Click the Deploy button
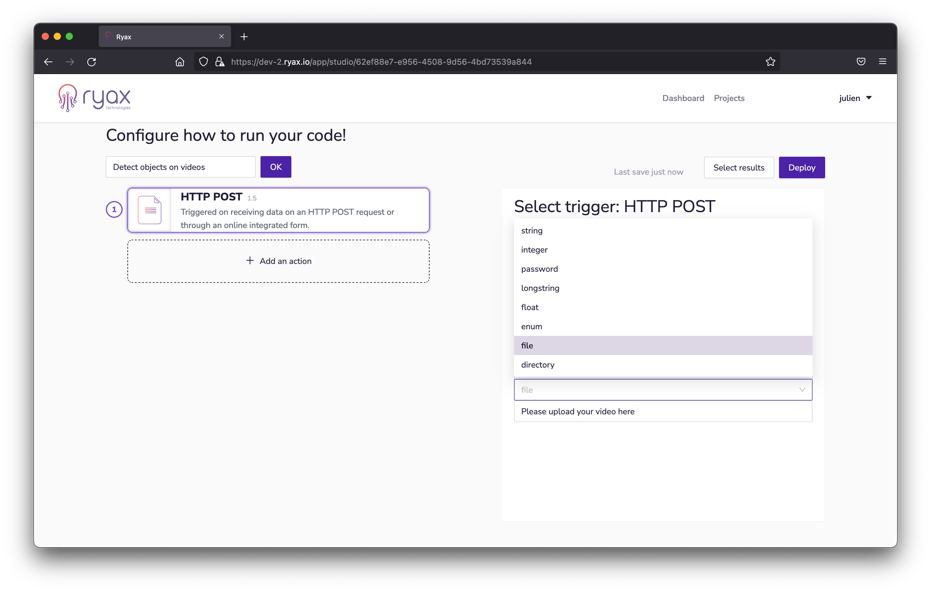This screenshot has height=592, width=931. tap(801, 168)
